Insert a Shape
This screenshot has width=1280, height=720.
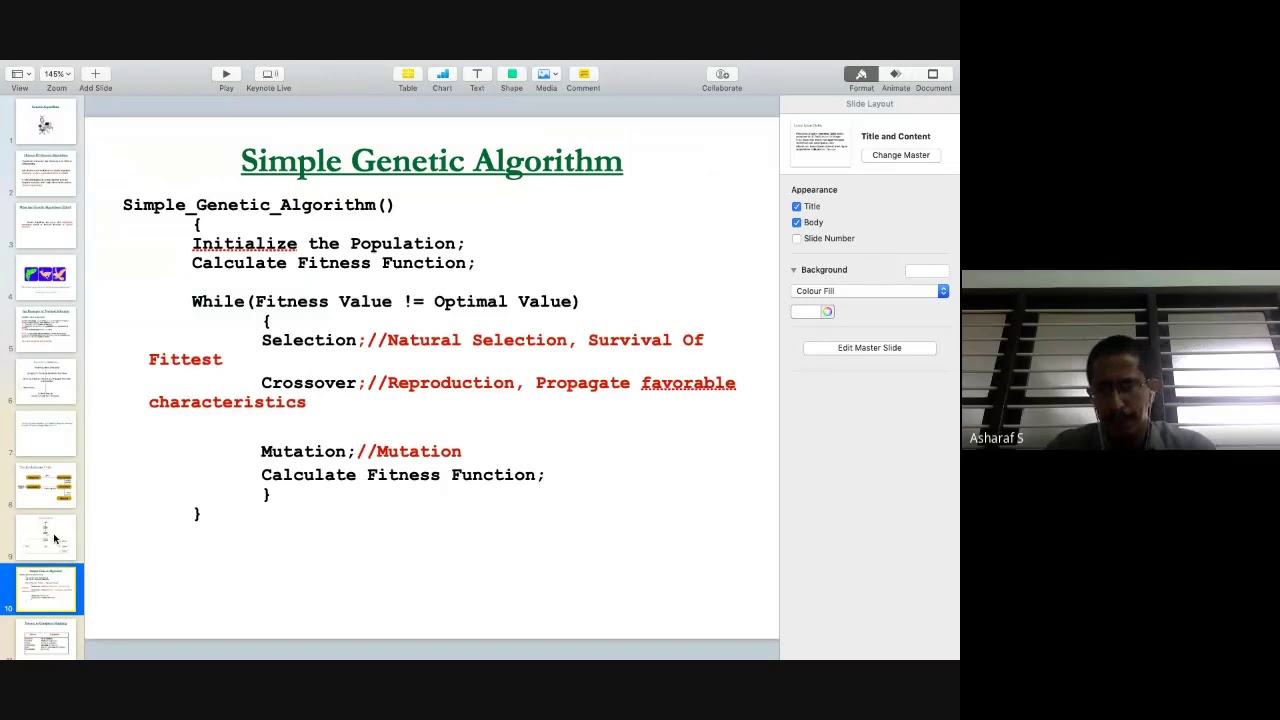pos(511,74)
